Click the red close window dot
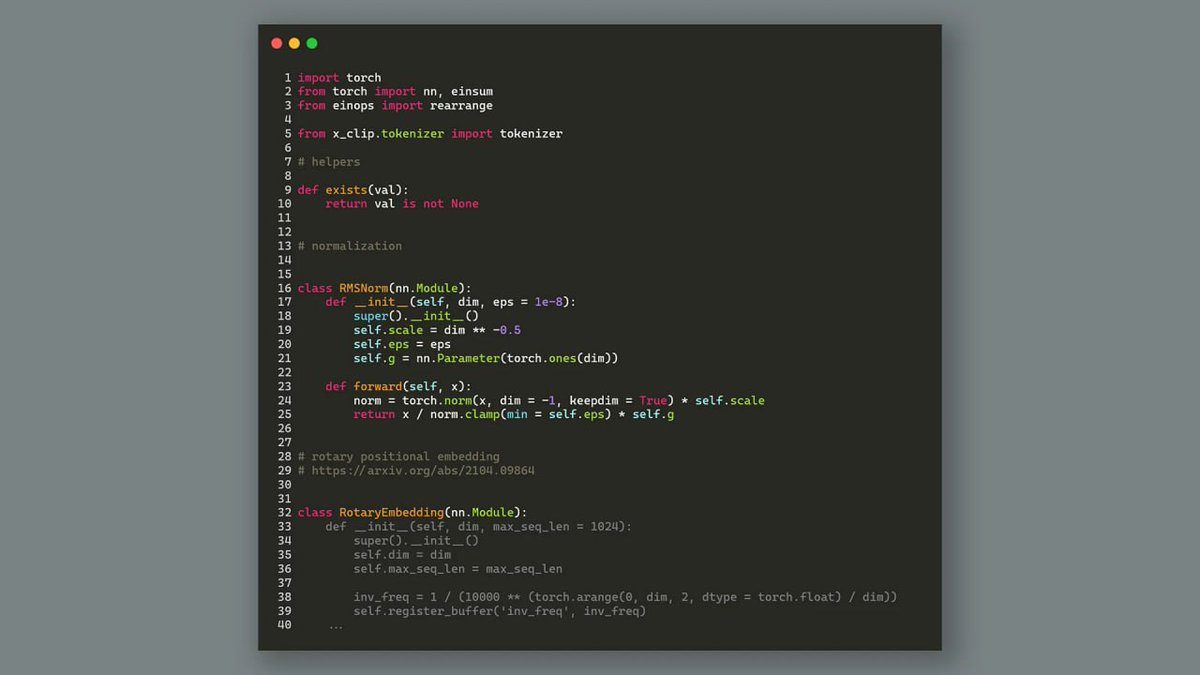The image size is (1200, 675). [277, 43]
